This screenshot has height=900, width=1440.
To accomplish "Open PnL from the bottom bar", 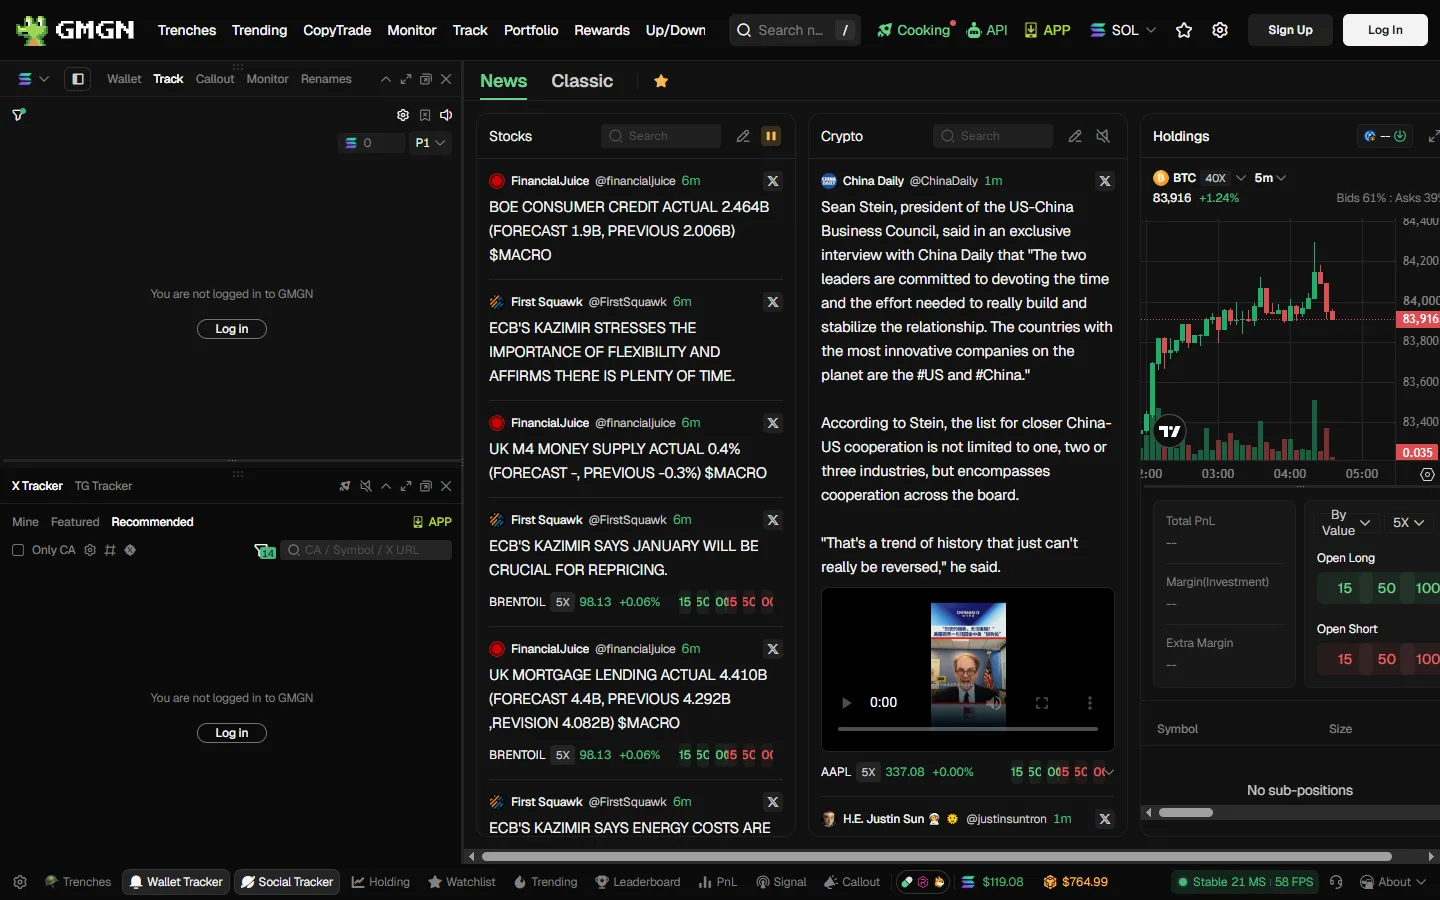I will pyautogui.click(x=718, y=882).
